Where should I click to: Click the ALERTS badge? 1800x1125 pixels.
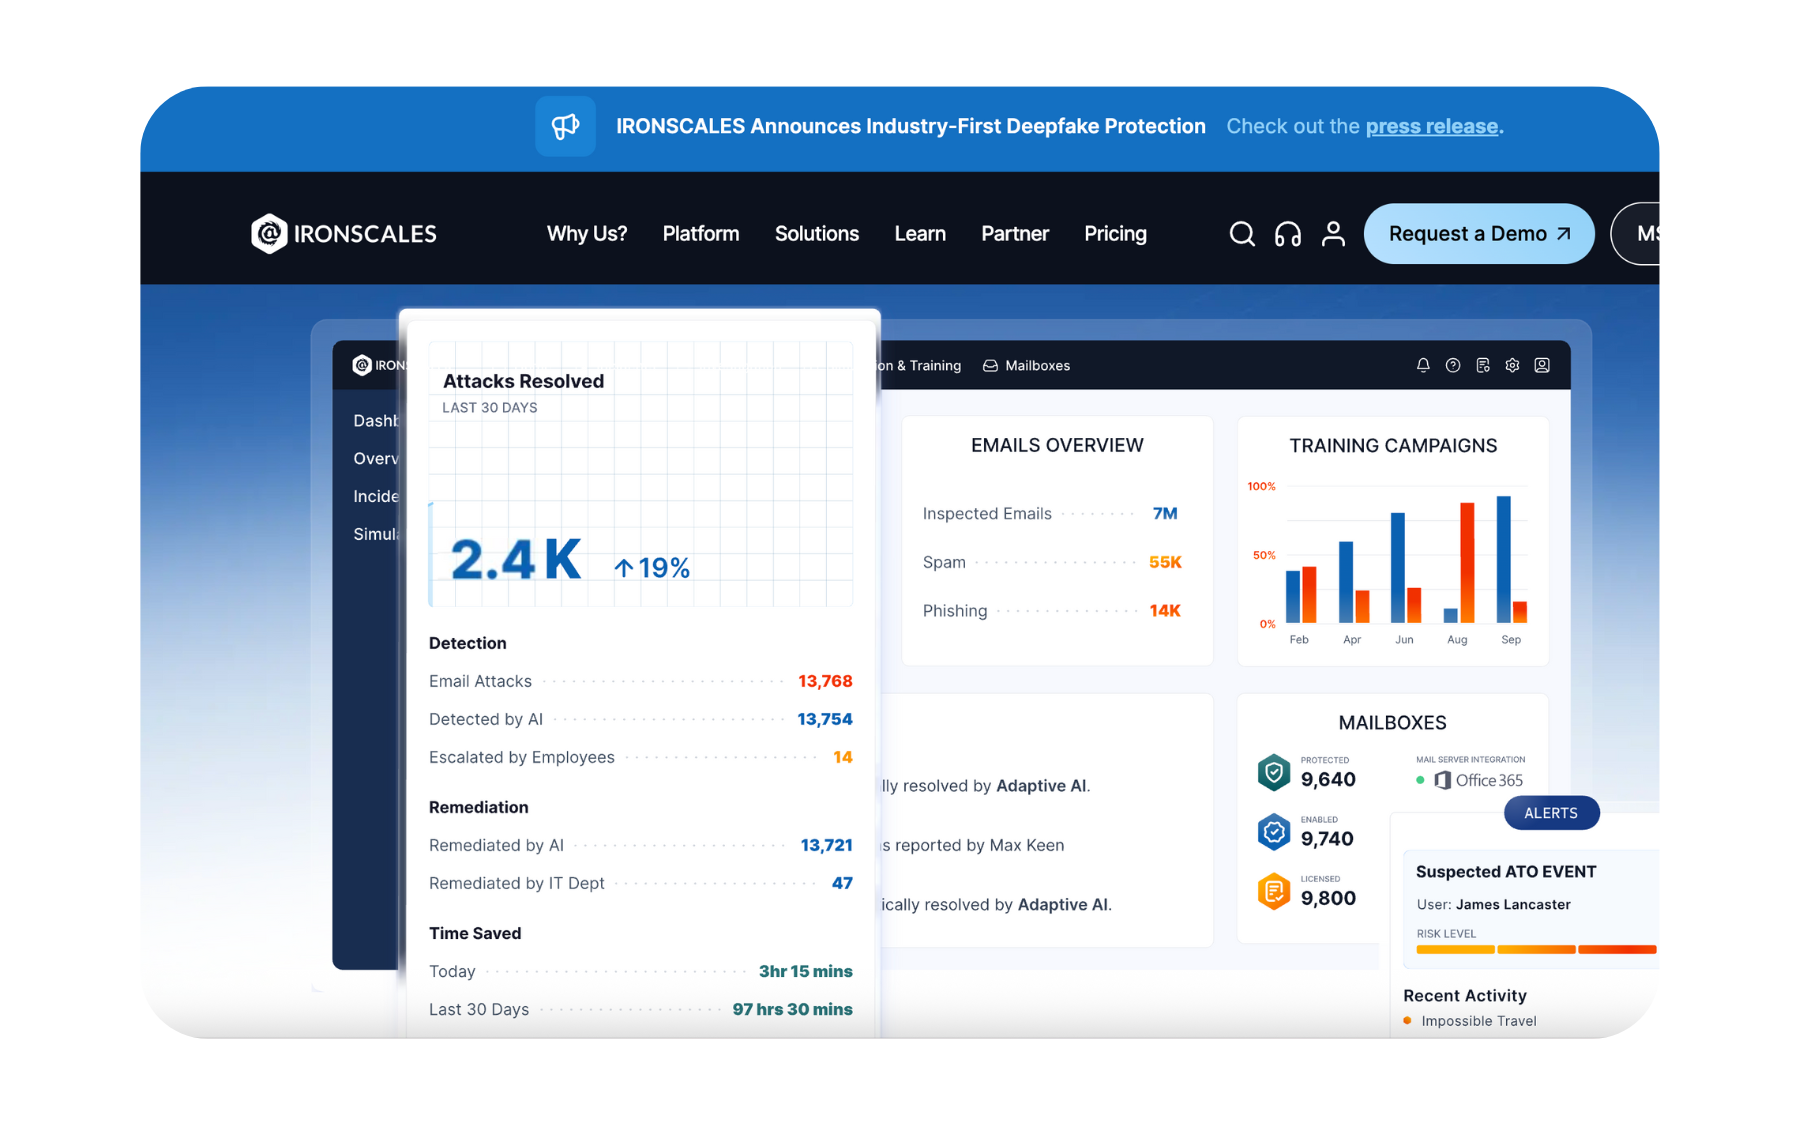(1551, 813)
